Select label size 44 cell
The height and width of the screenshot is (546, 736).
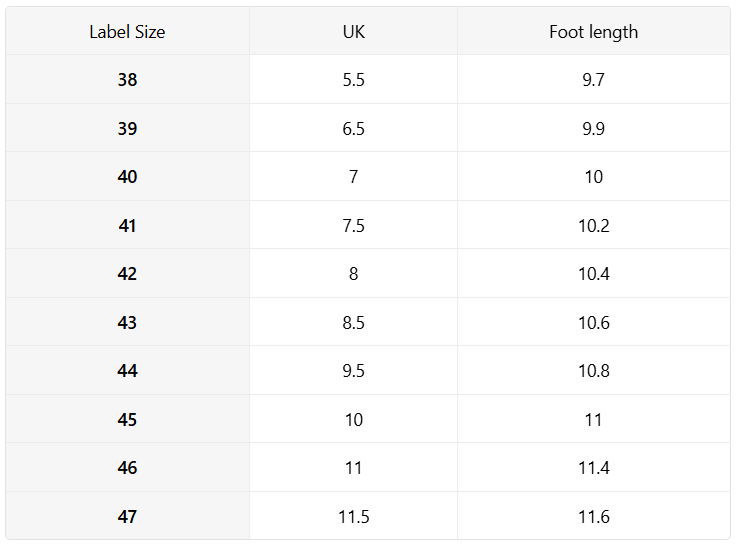click(x=127, y=371)
